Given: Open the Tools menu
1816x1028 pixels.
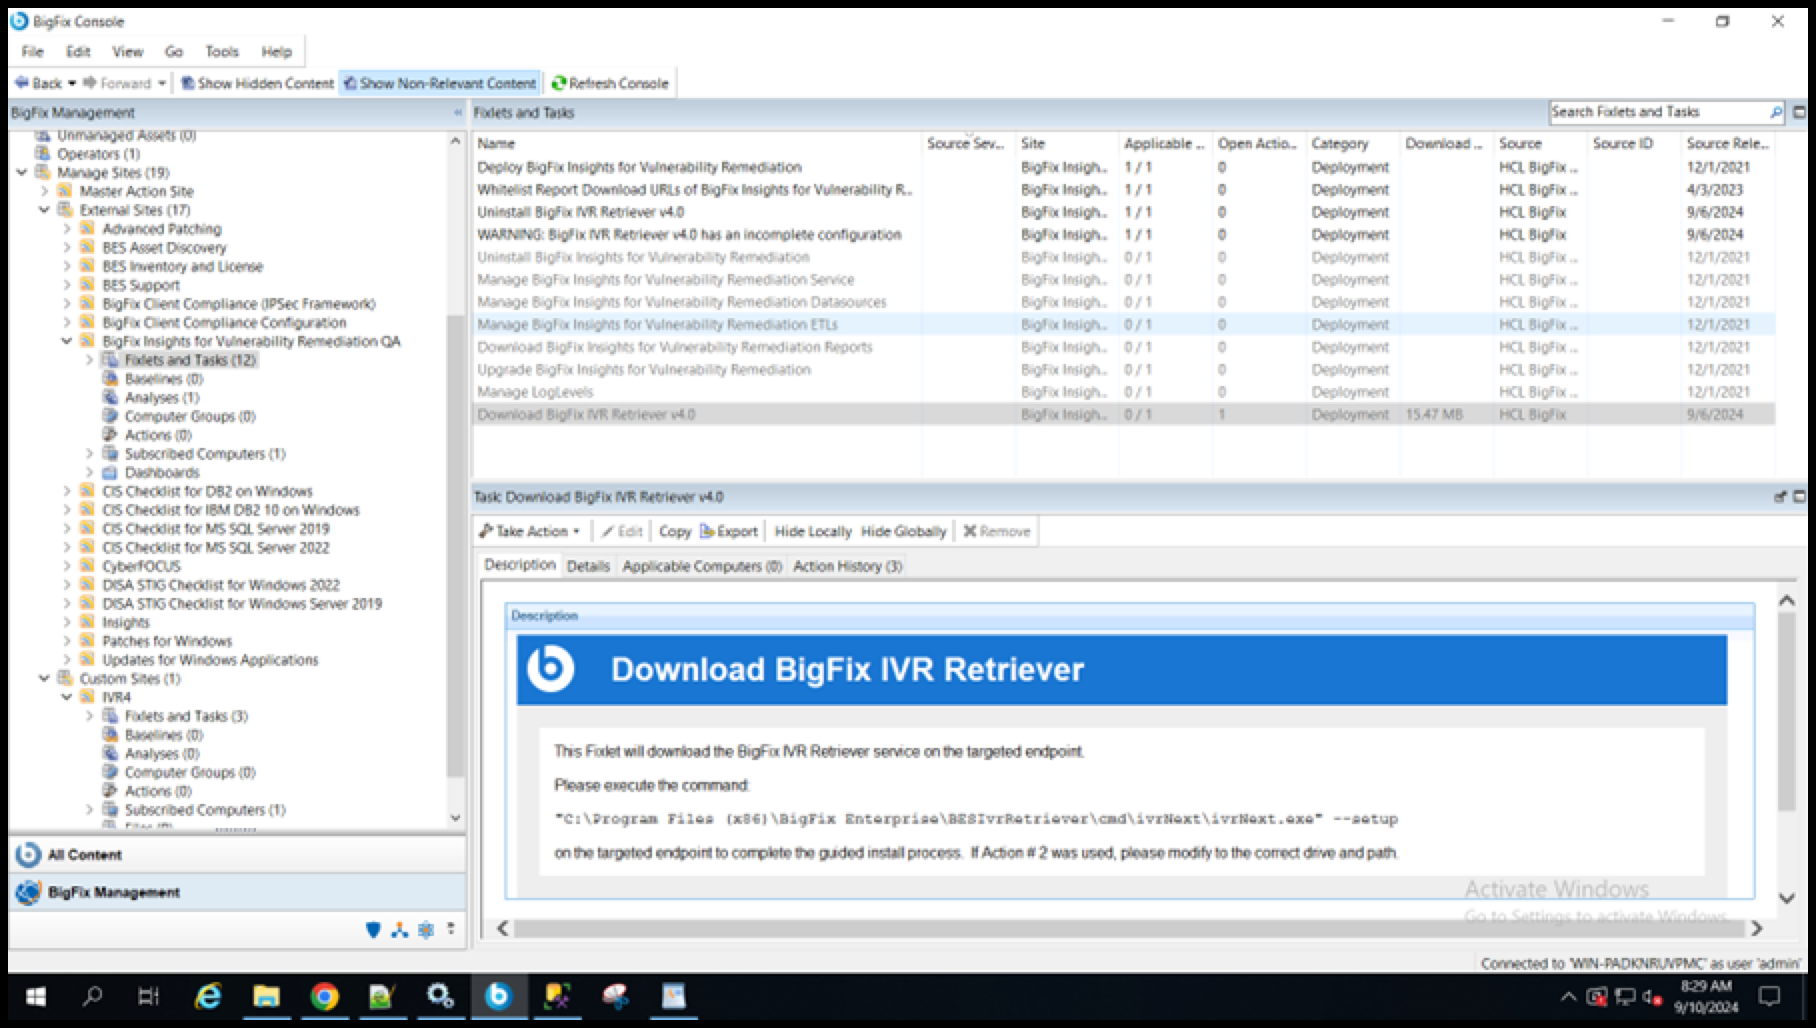Looking at the screenshot, I should pyautogui.click(x=222, y=52).
